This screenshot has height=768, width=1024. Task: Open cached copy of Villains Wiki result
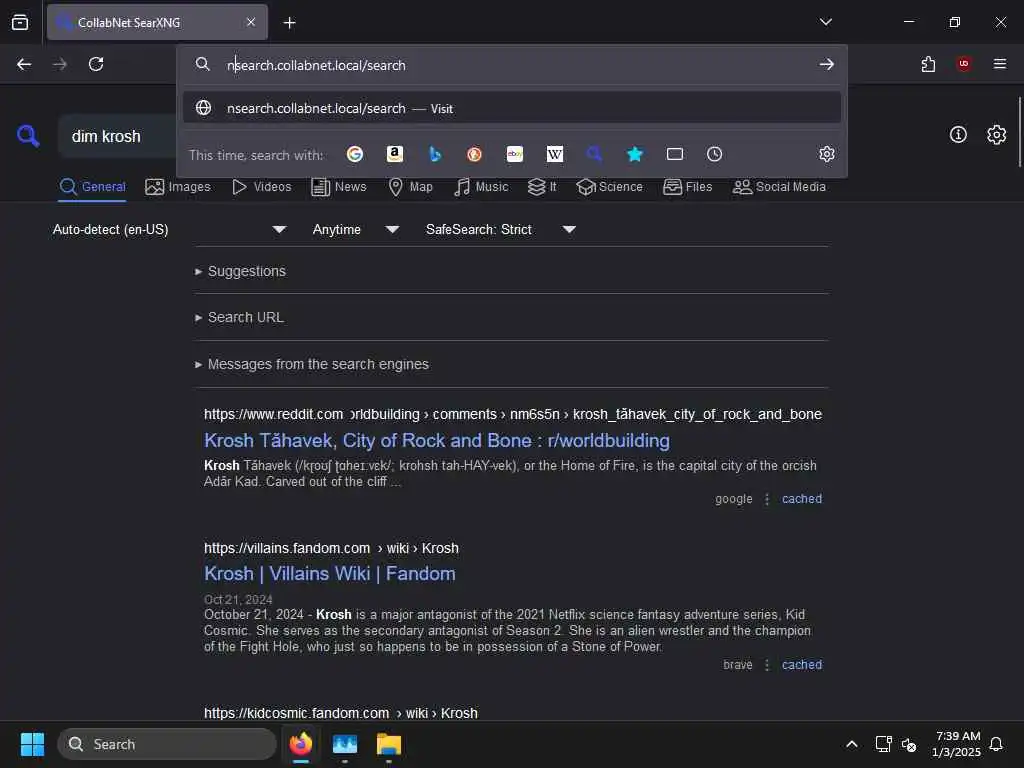pos(801,665)
